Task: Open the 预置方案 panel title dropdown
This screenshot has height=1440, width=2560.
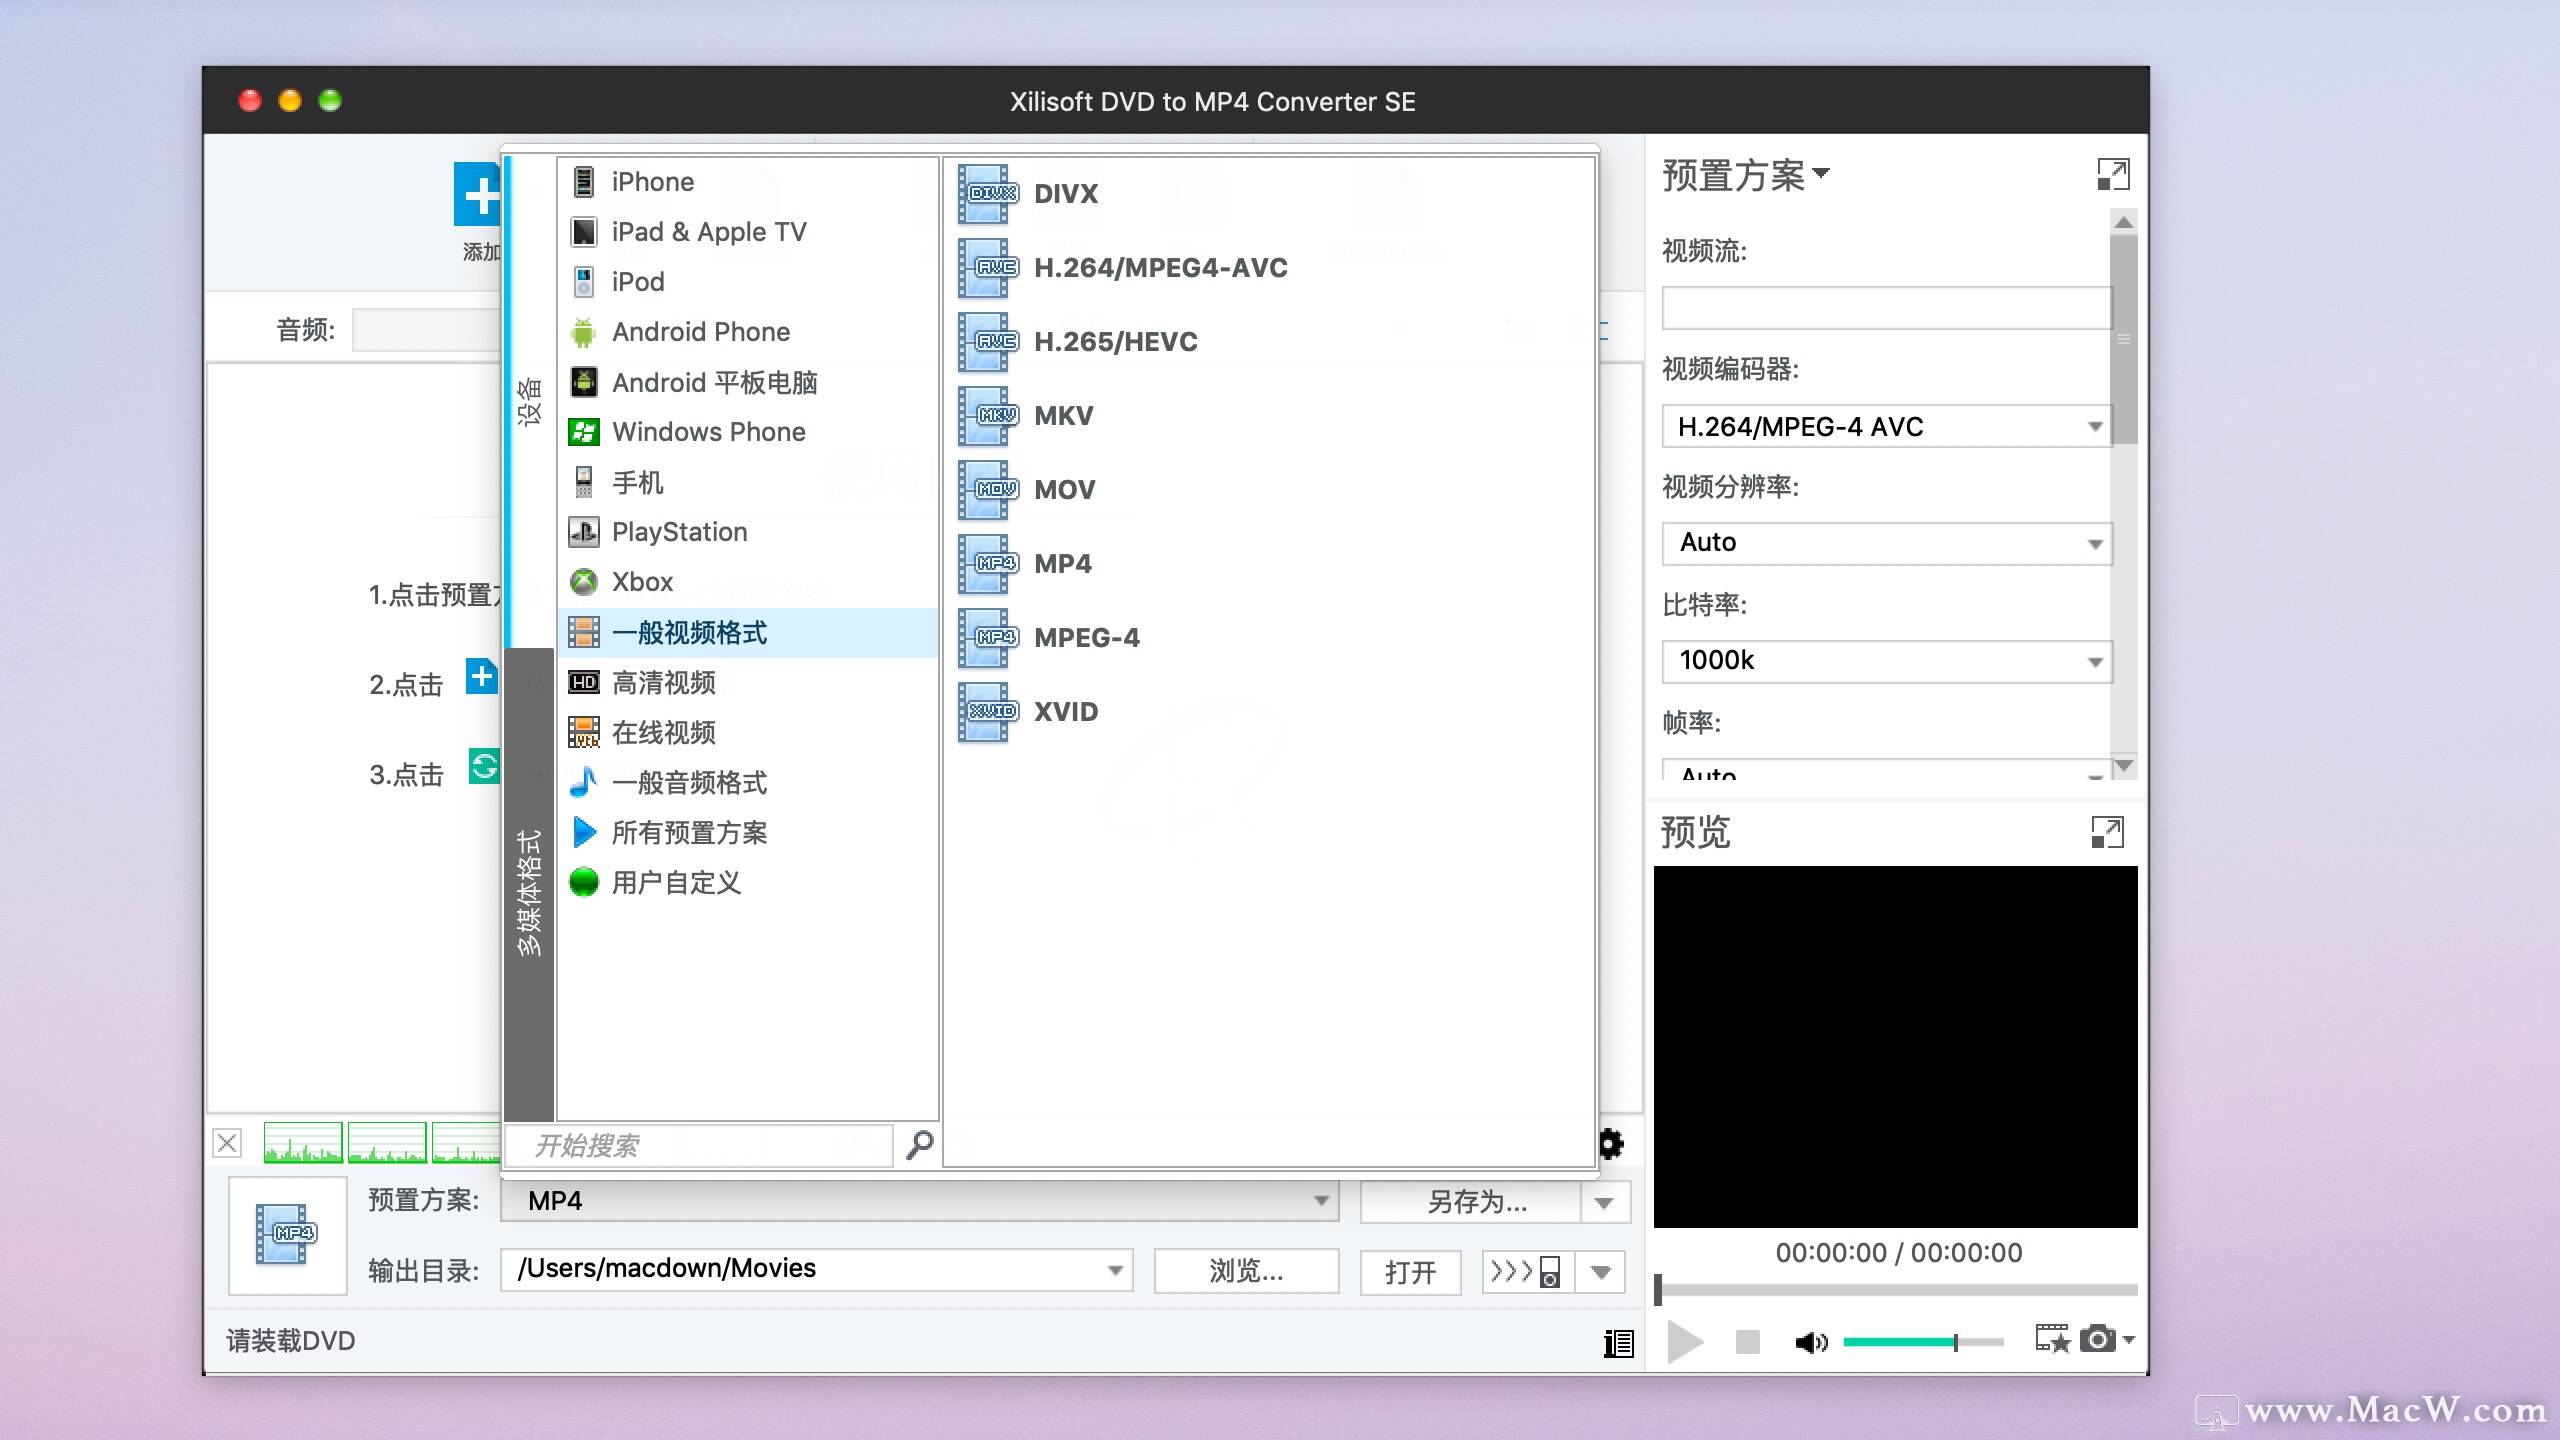Action: tap(1745, 175)
